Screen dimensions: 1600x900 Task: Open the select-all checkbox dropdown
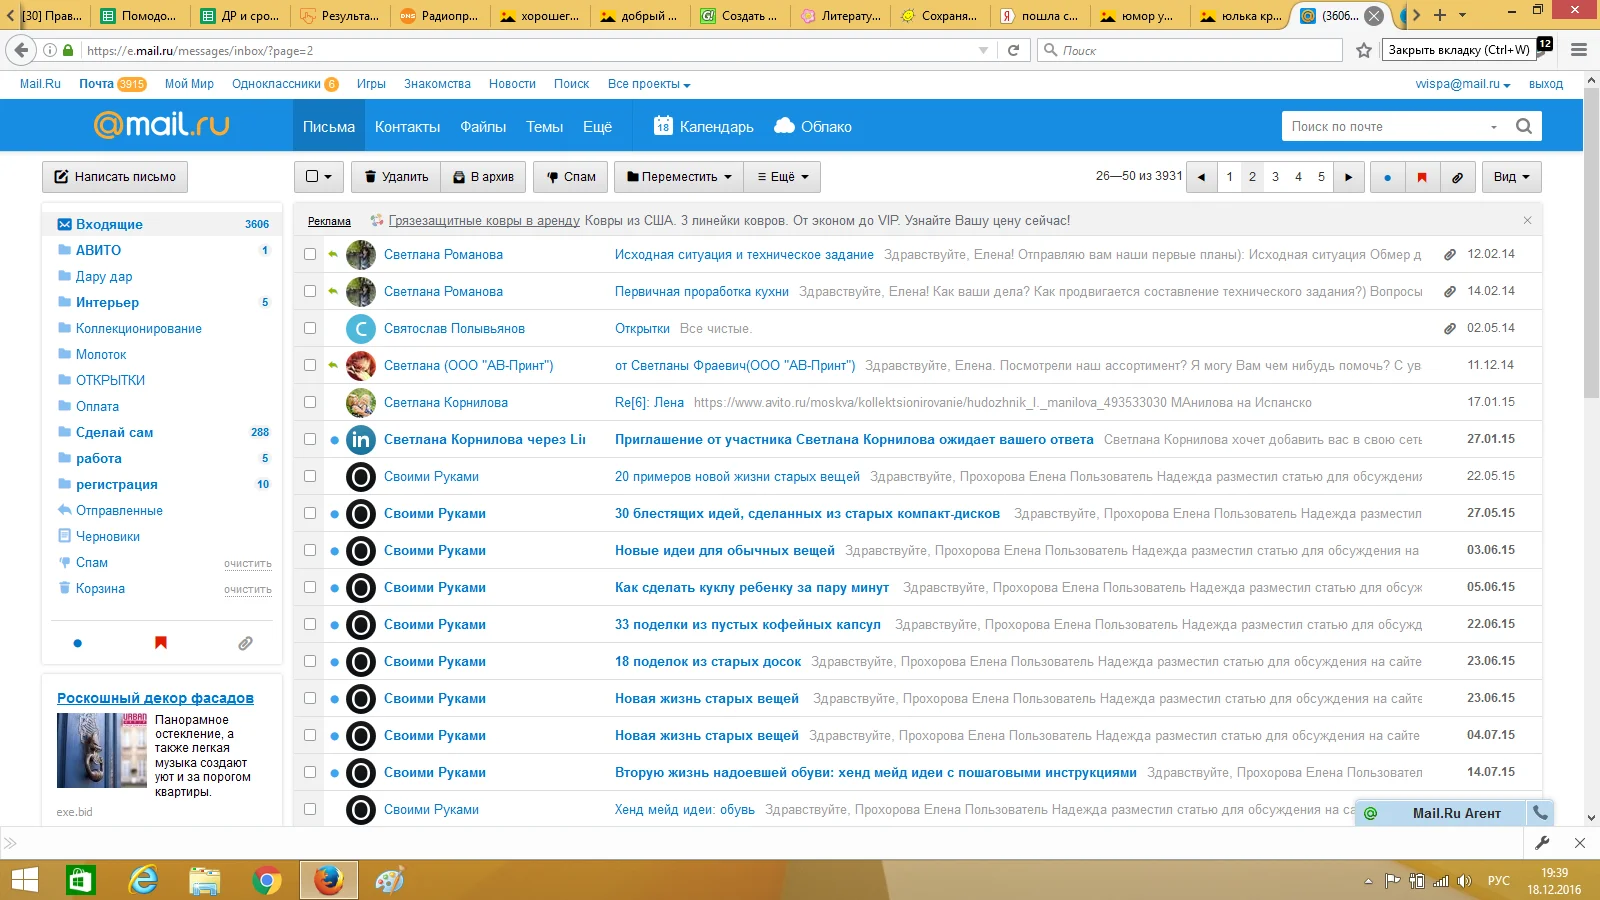(x=319, y=177)
